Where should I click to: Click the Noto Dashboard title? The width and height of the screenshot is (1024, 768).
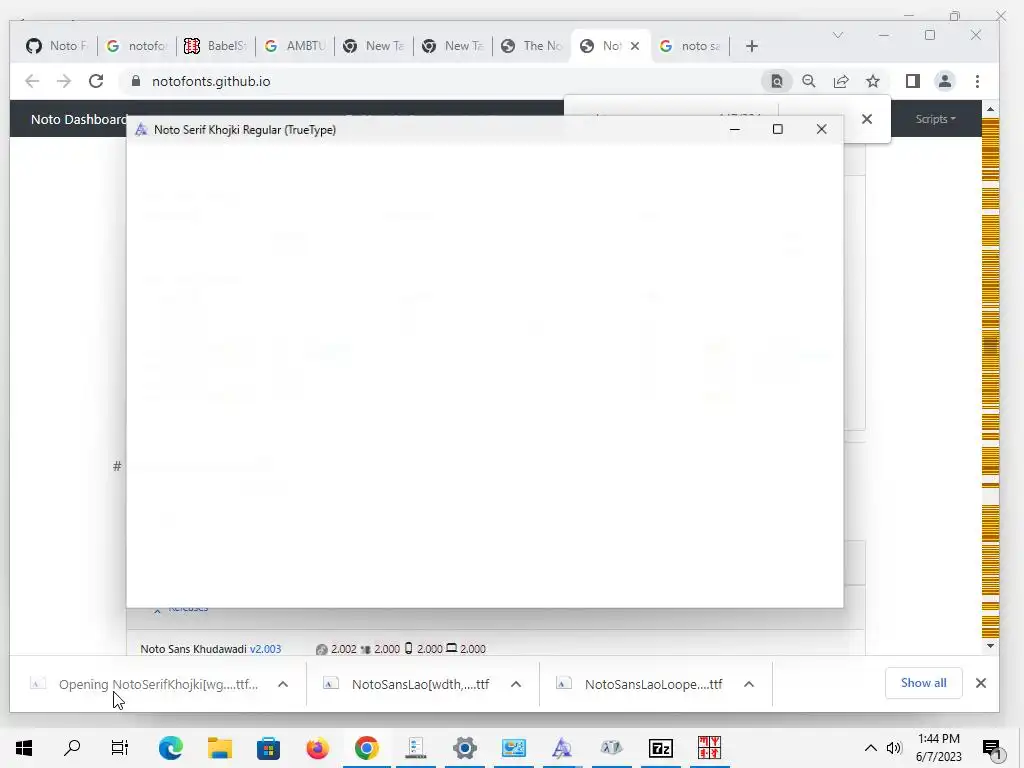coord(78,120)
